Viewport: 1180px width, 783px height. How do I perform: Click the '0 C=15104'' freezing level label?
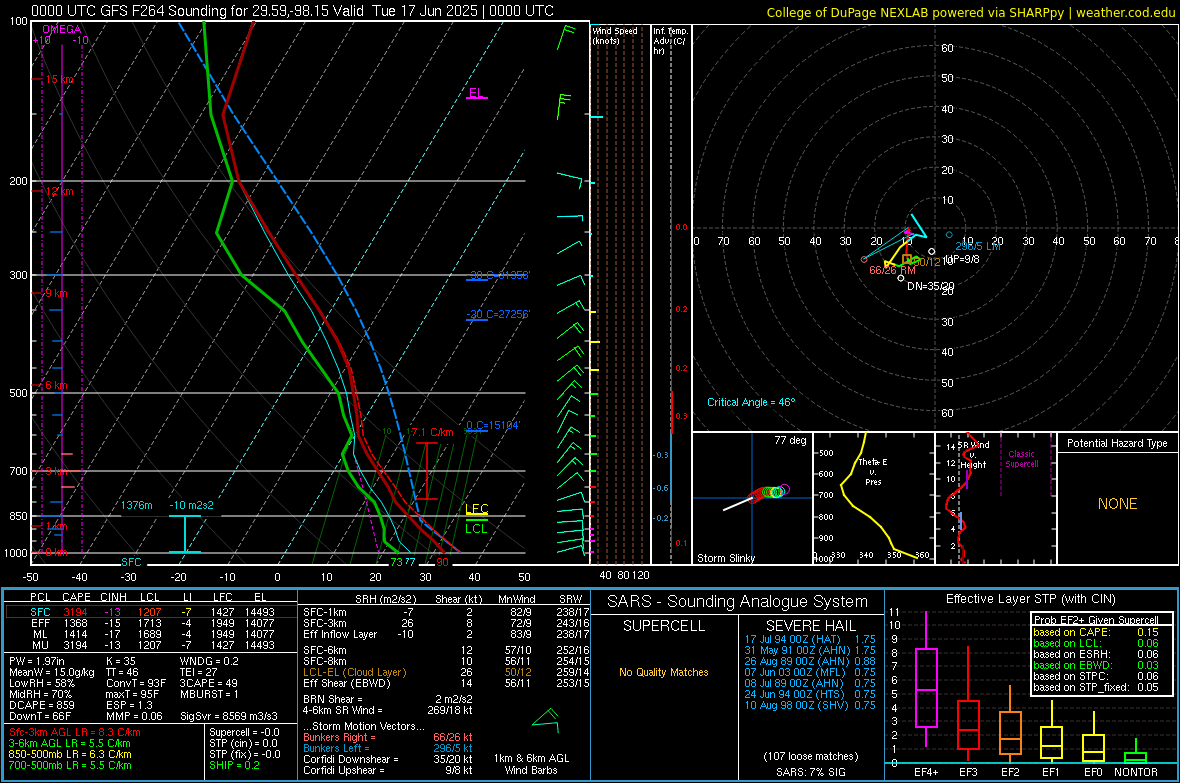[x=493, y=425]
